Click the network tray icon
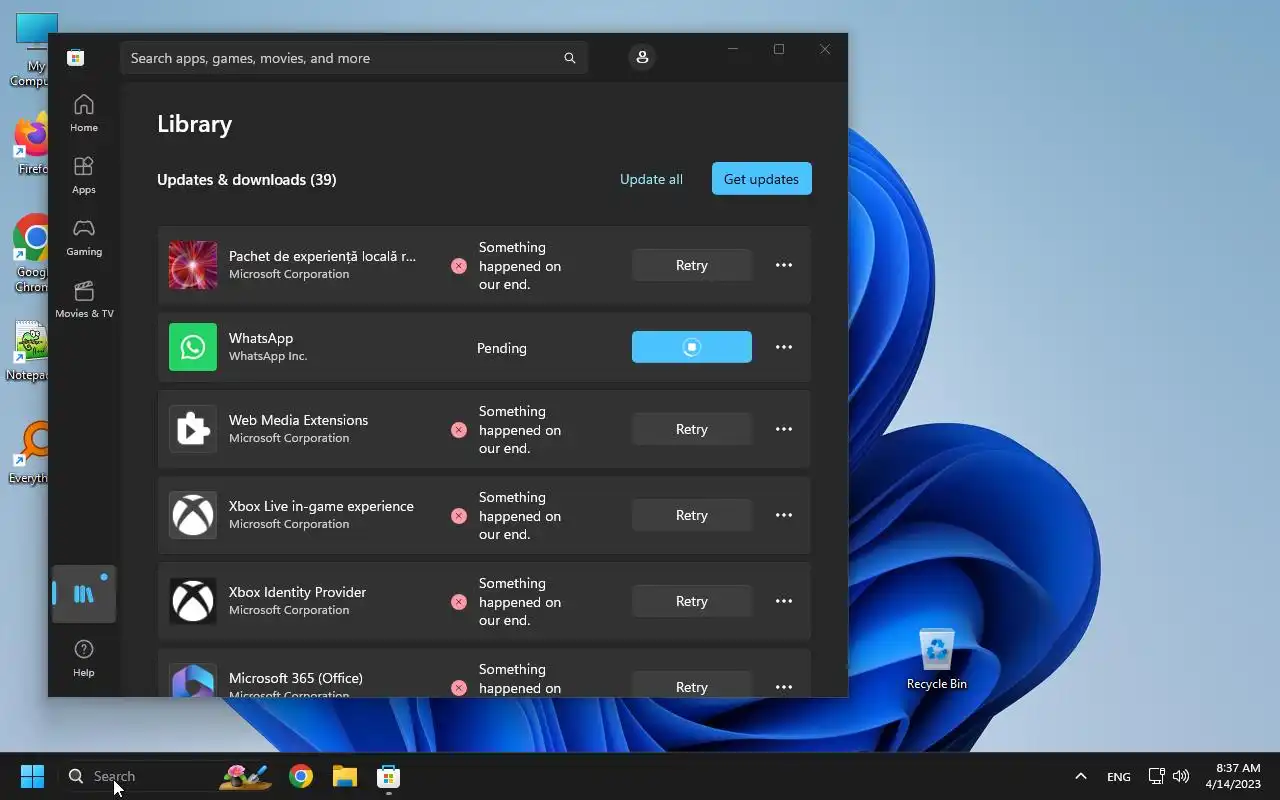1280x800 pixels. point(1156,776)
